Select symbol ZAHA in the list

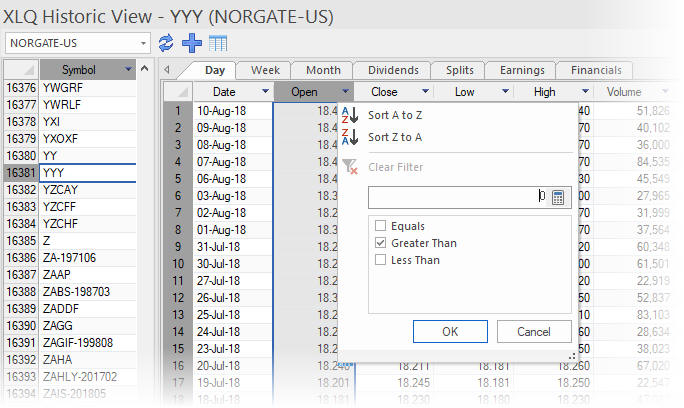click(x=87, y=360)
